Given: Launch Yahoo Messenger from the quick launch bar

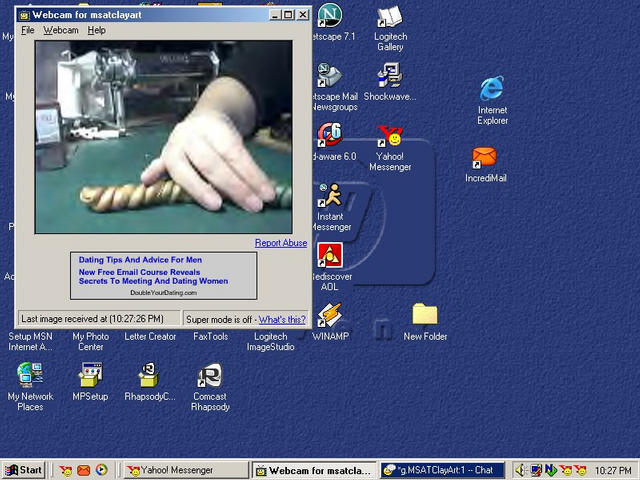Looking at the screenshot, I should click(x=65, y=471).
